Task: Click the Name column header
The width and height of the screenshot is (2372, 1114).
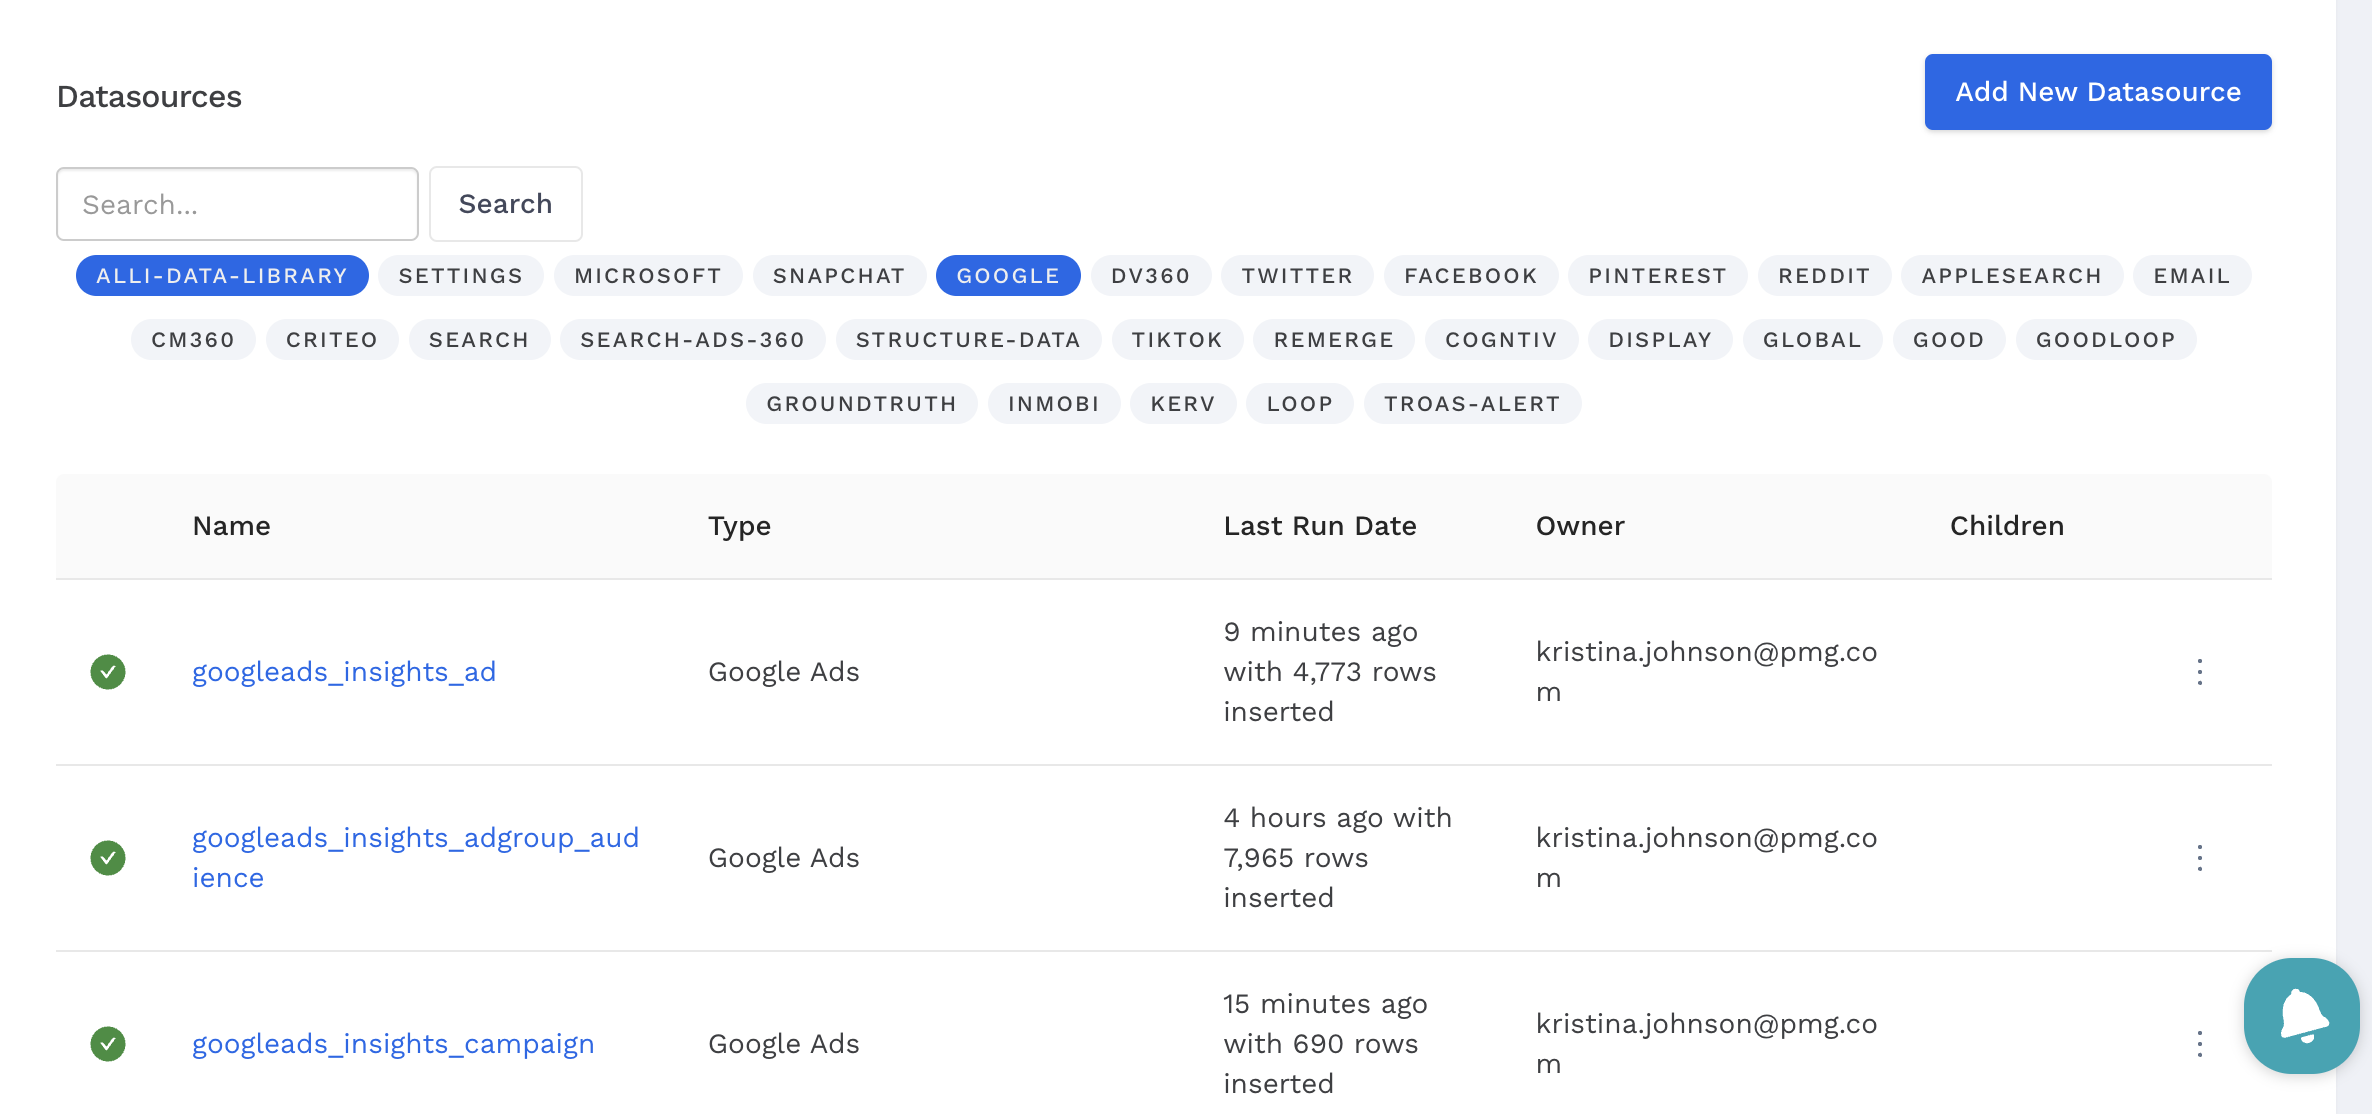Action: pyautogui.click(x=231, y=526)
